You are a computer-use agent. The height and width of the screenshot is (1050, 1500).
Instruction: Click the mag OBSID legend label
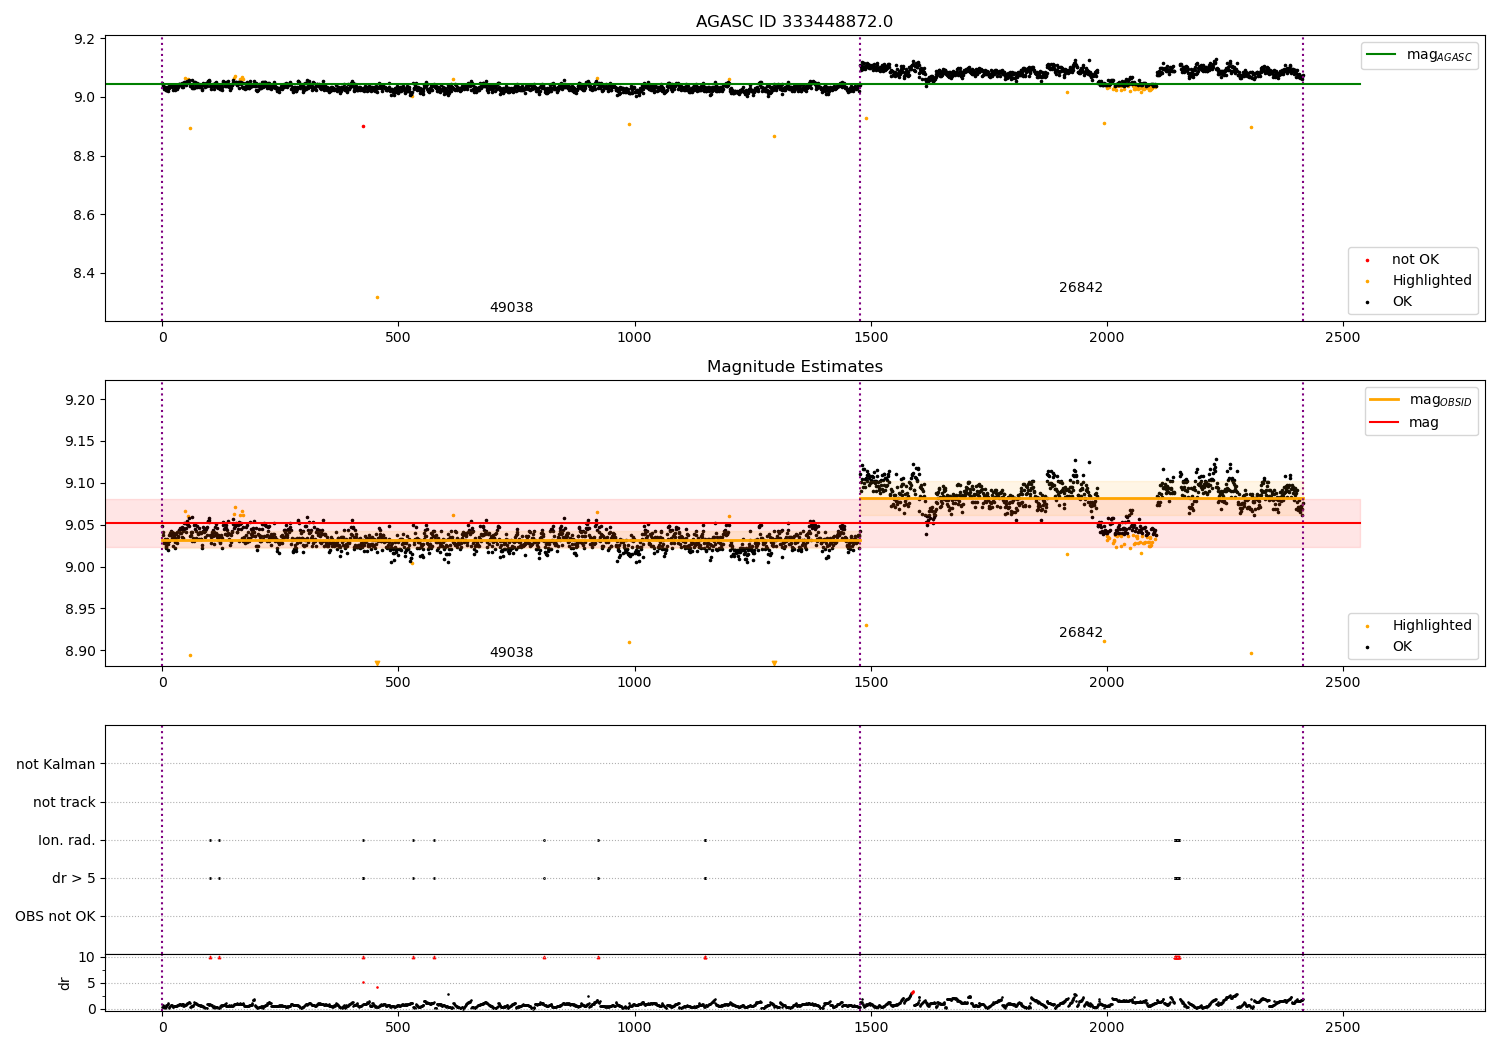[1441, 400]
